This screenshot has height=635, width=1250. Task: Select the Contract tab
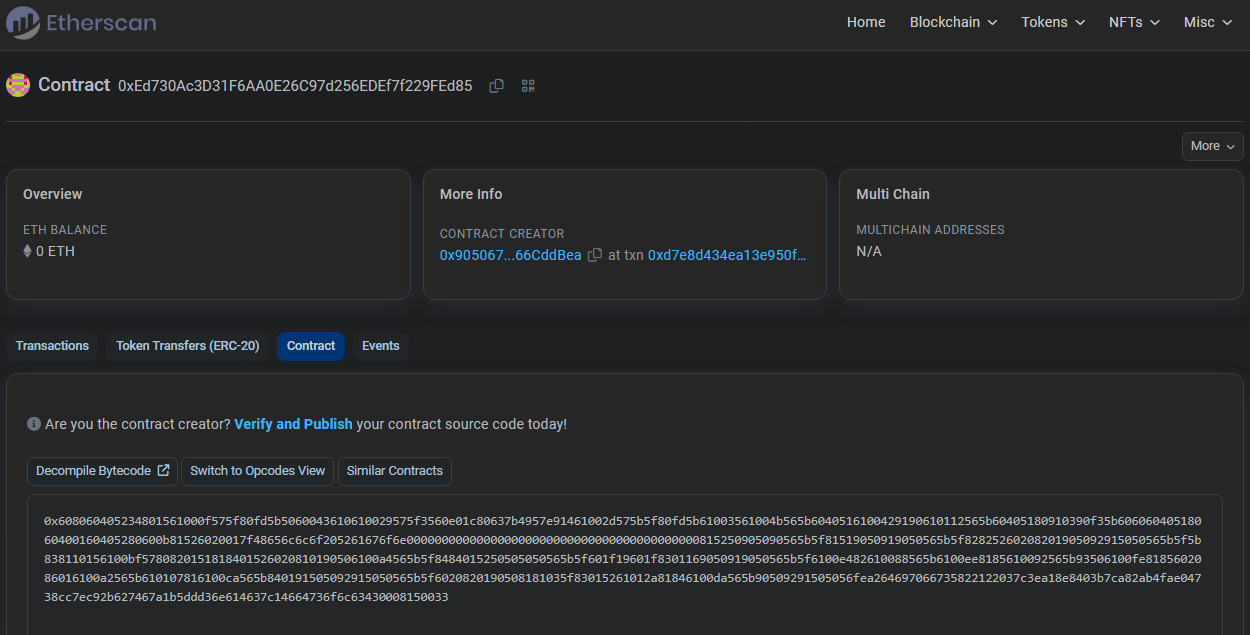[311, 346]
